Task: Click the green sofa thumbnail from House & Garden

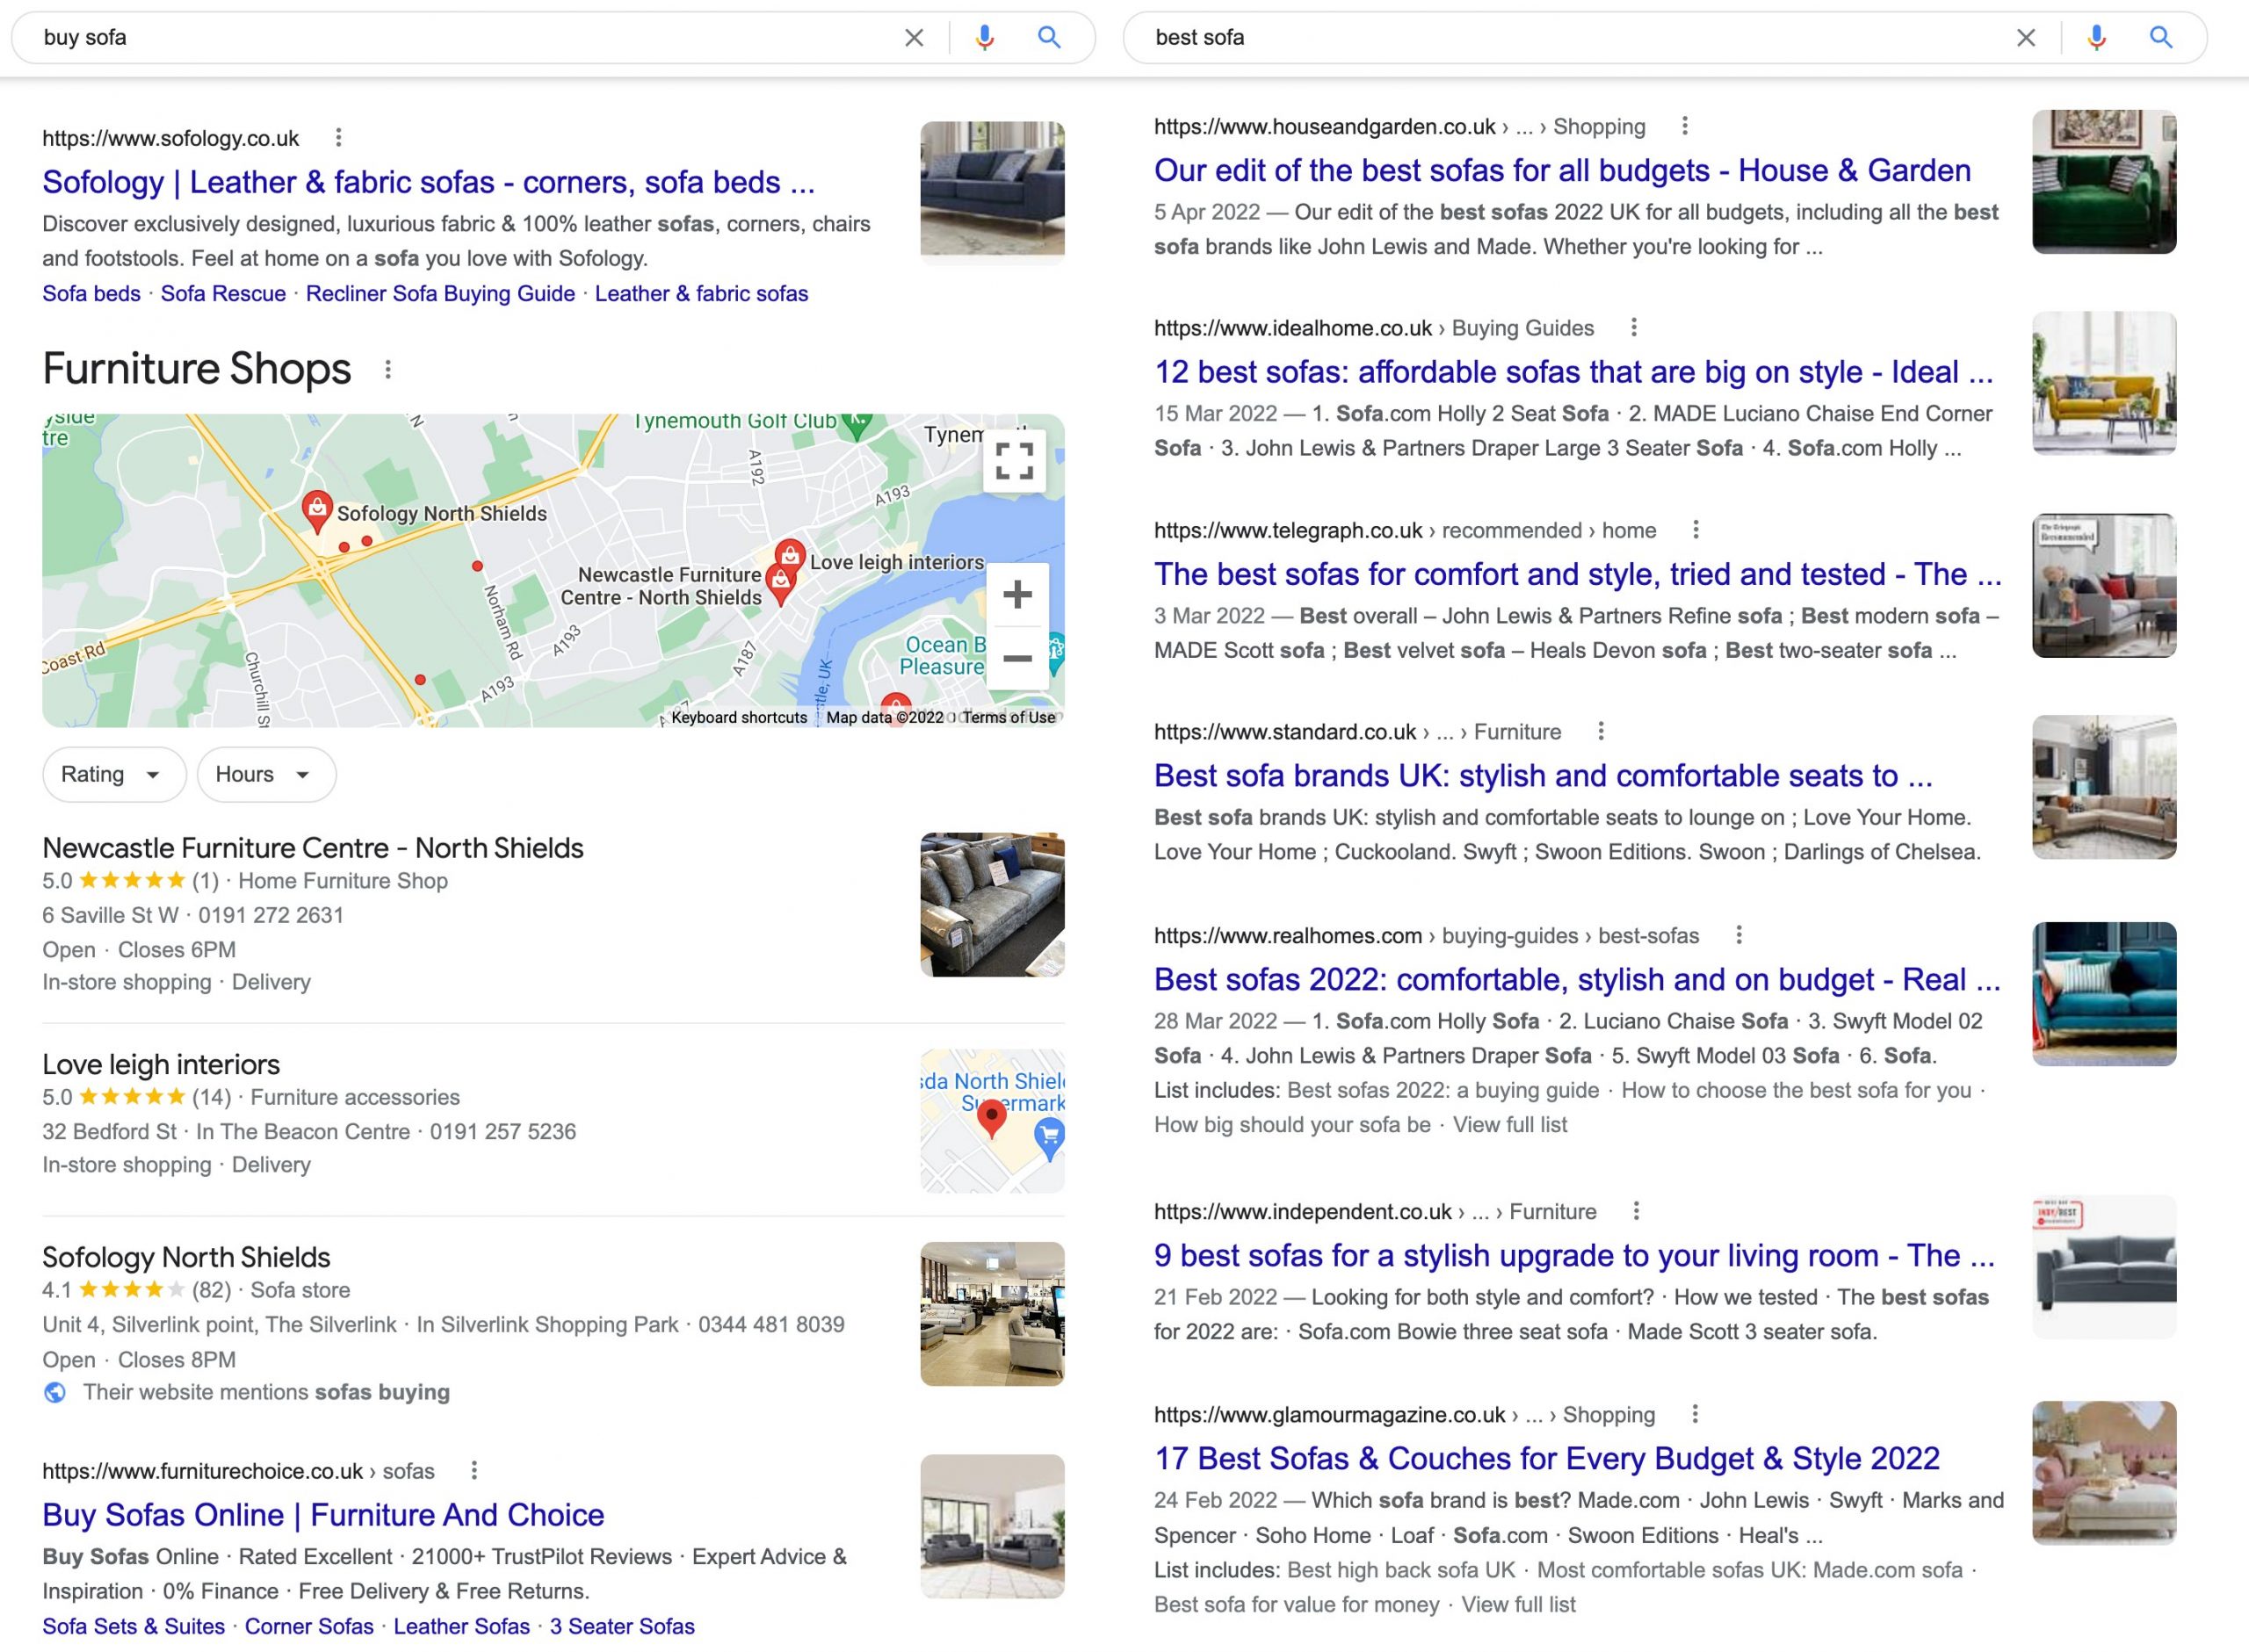Action: point(2103,182)
